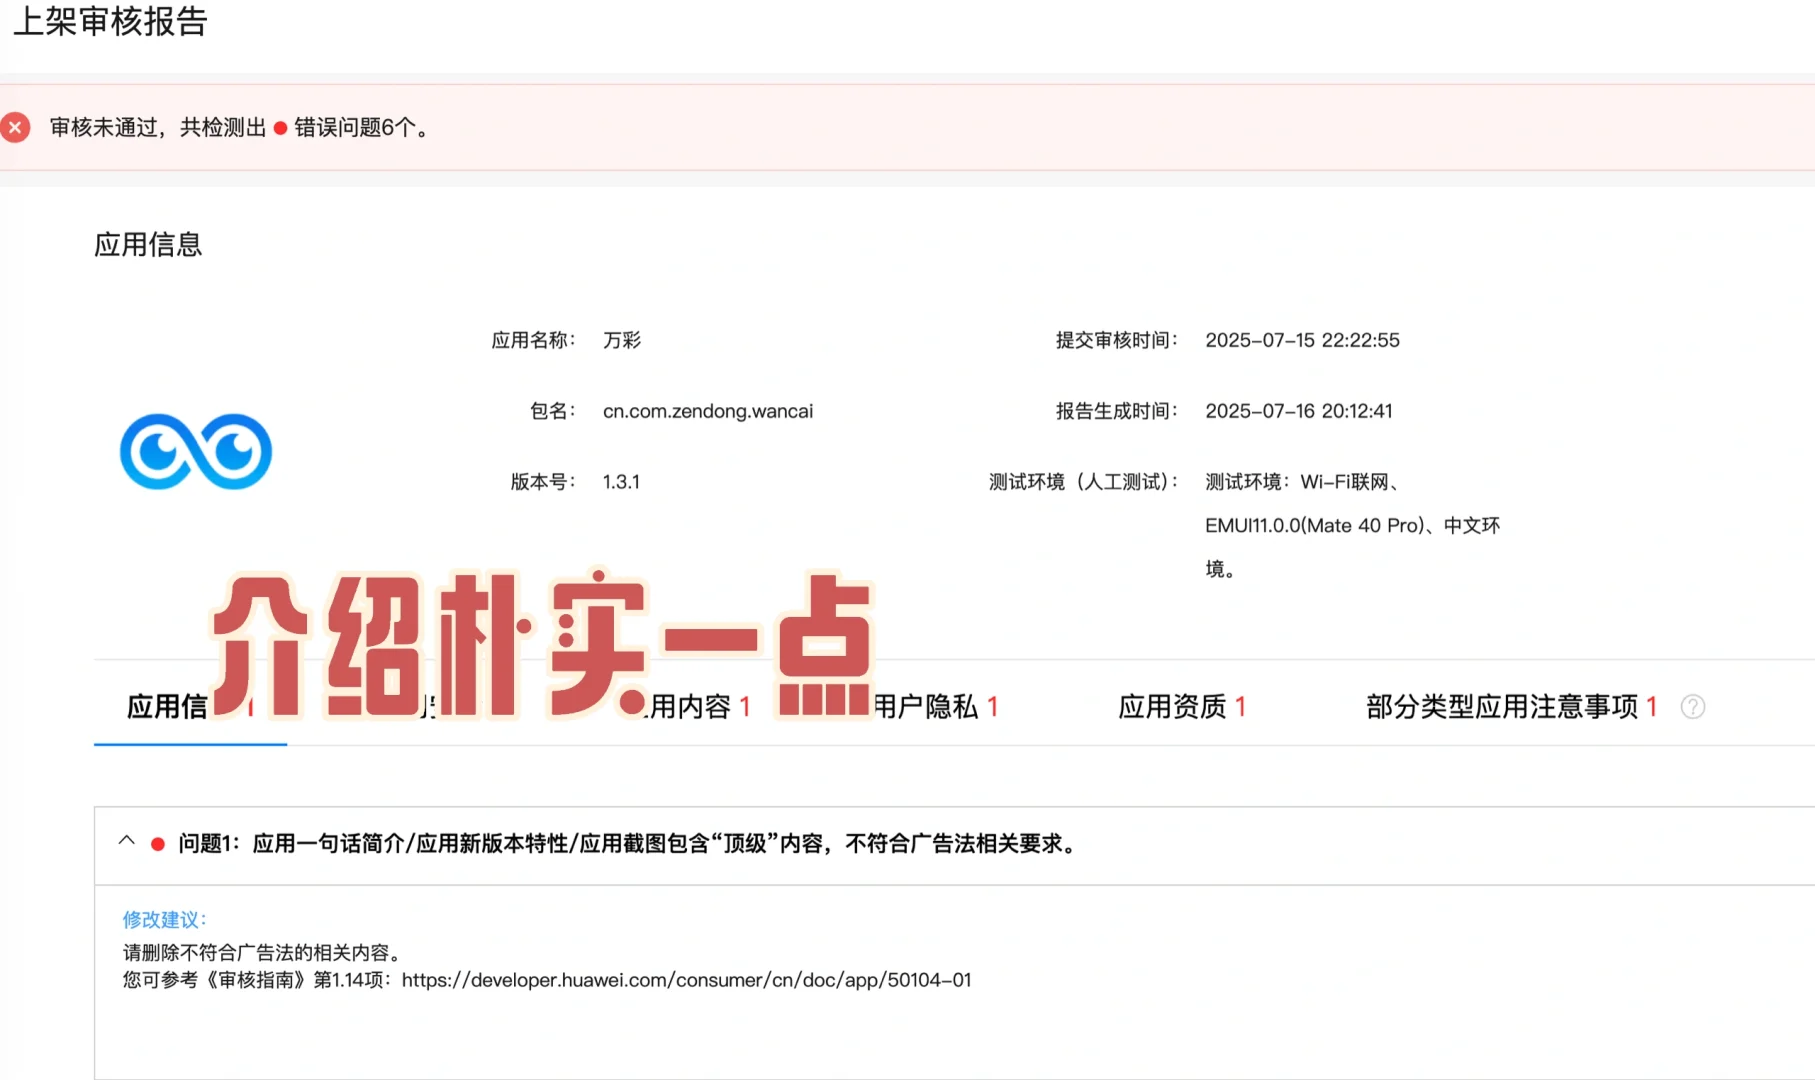Click the red count badge on 应用内容 tab
The image size is (1815, 1080).
(x=745, y=705)
